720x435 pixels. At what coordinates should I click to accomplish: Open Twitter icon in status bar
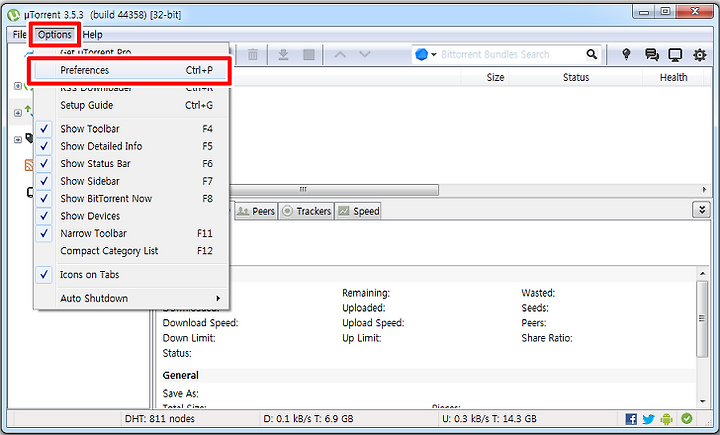[648, 419]
